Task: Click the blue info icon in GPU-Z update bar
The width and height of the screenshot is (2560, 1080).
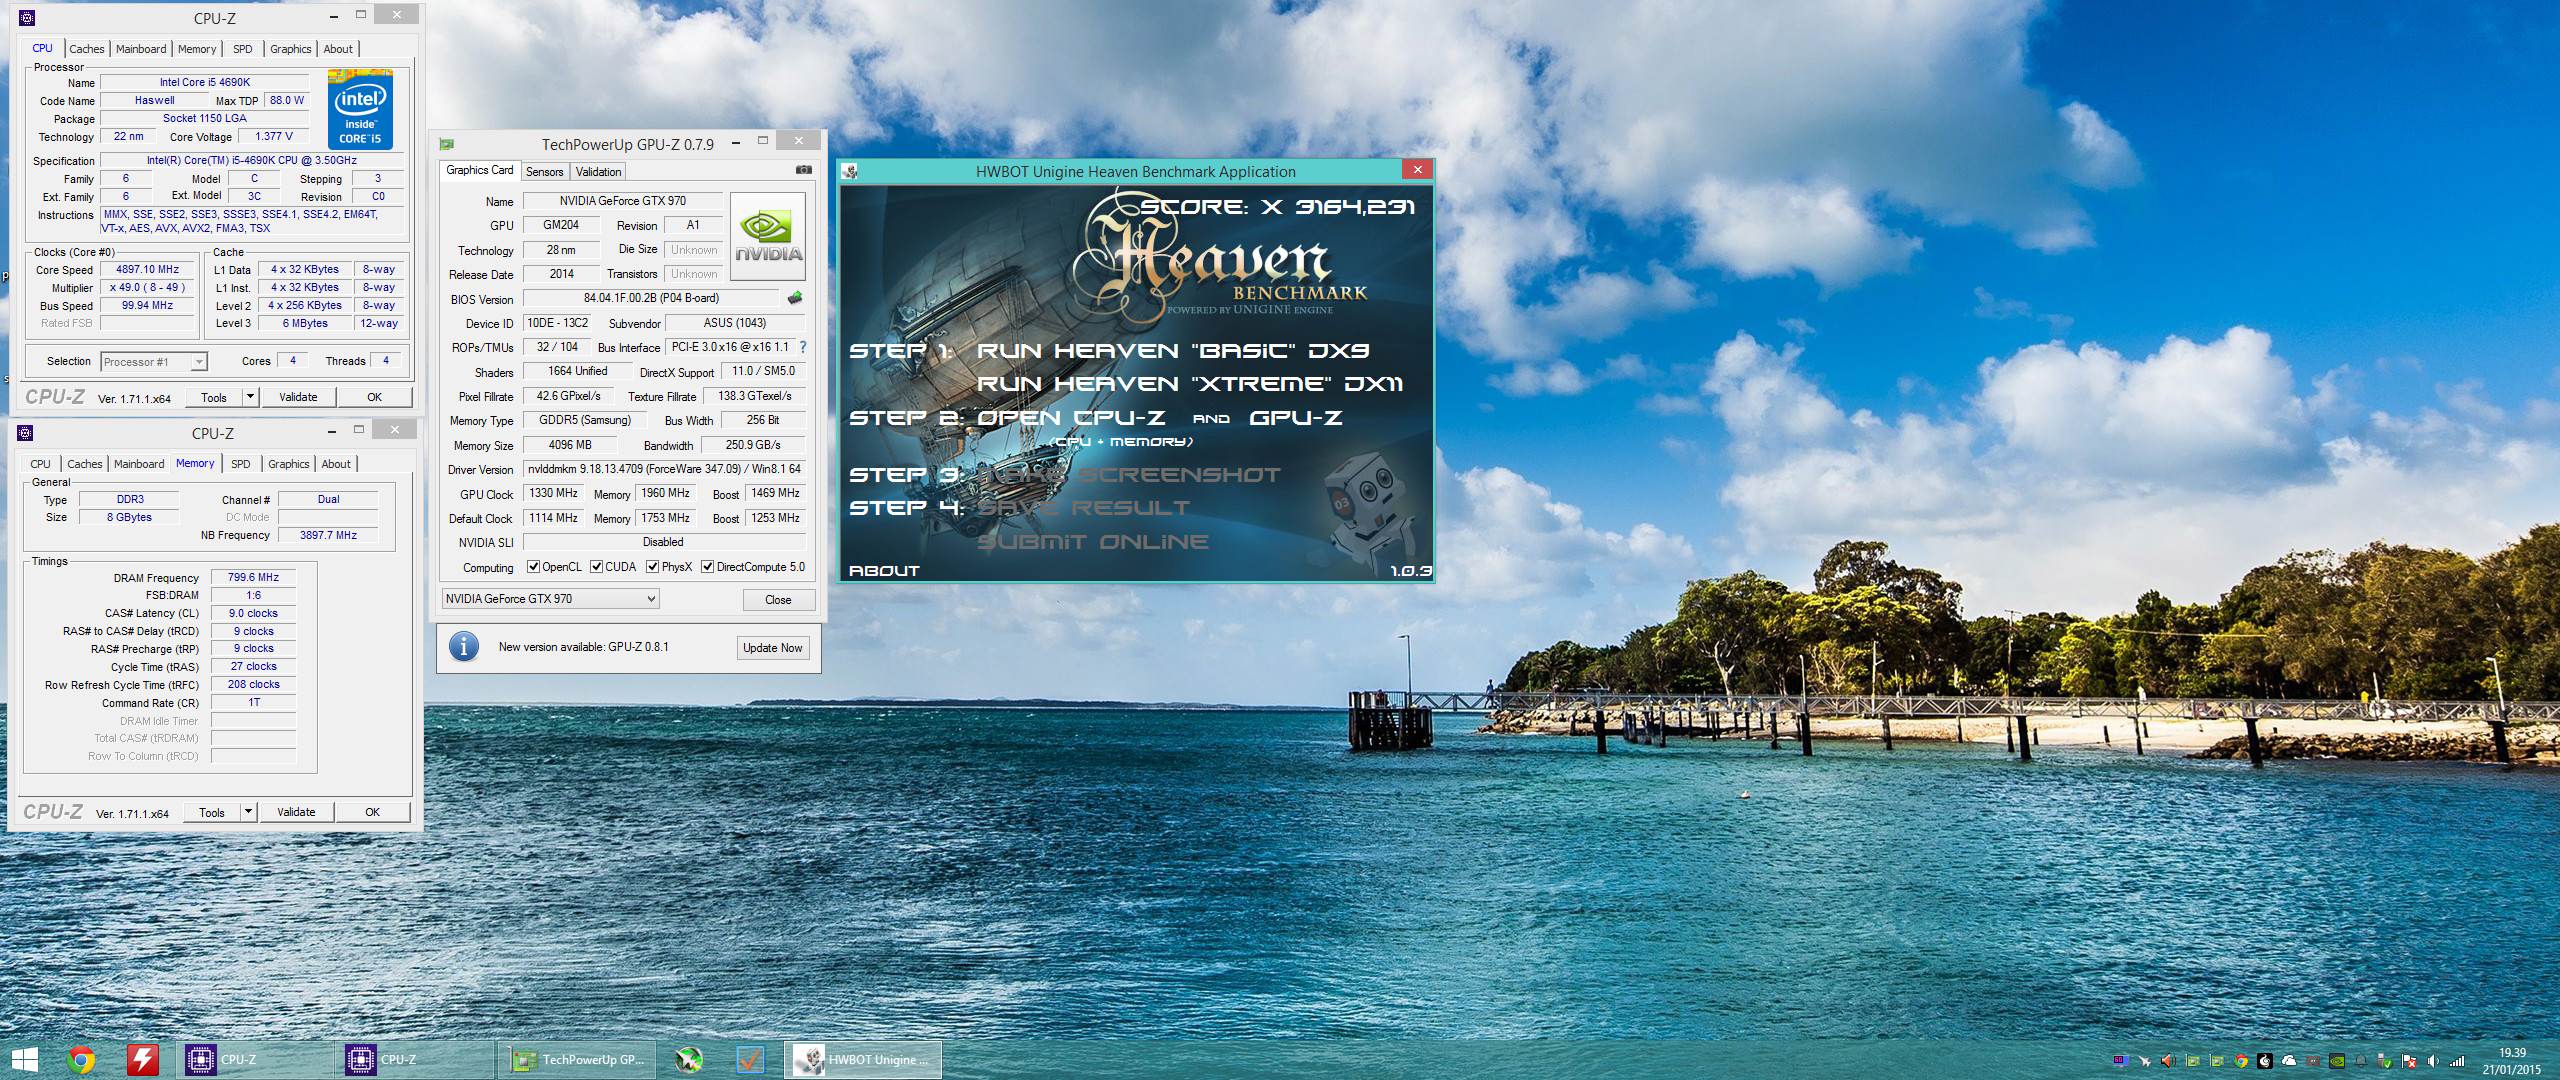Action: (x=463, y=647)
